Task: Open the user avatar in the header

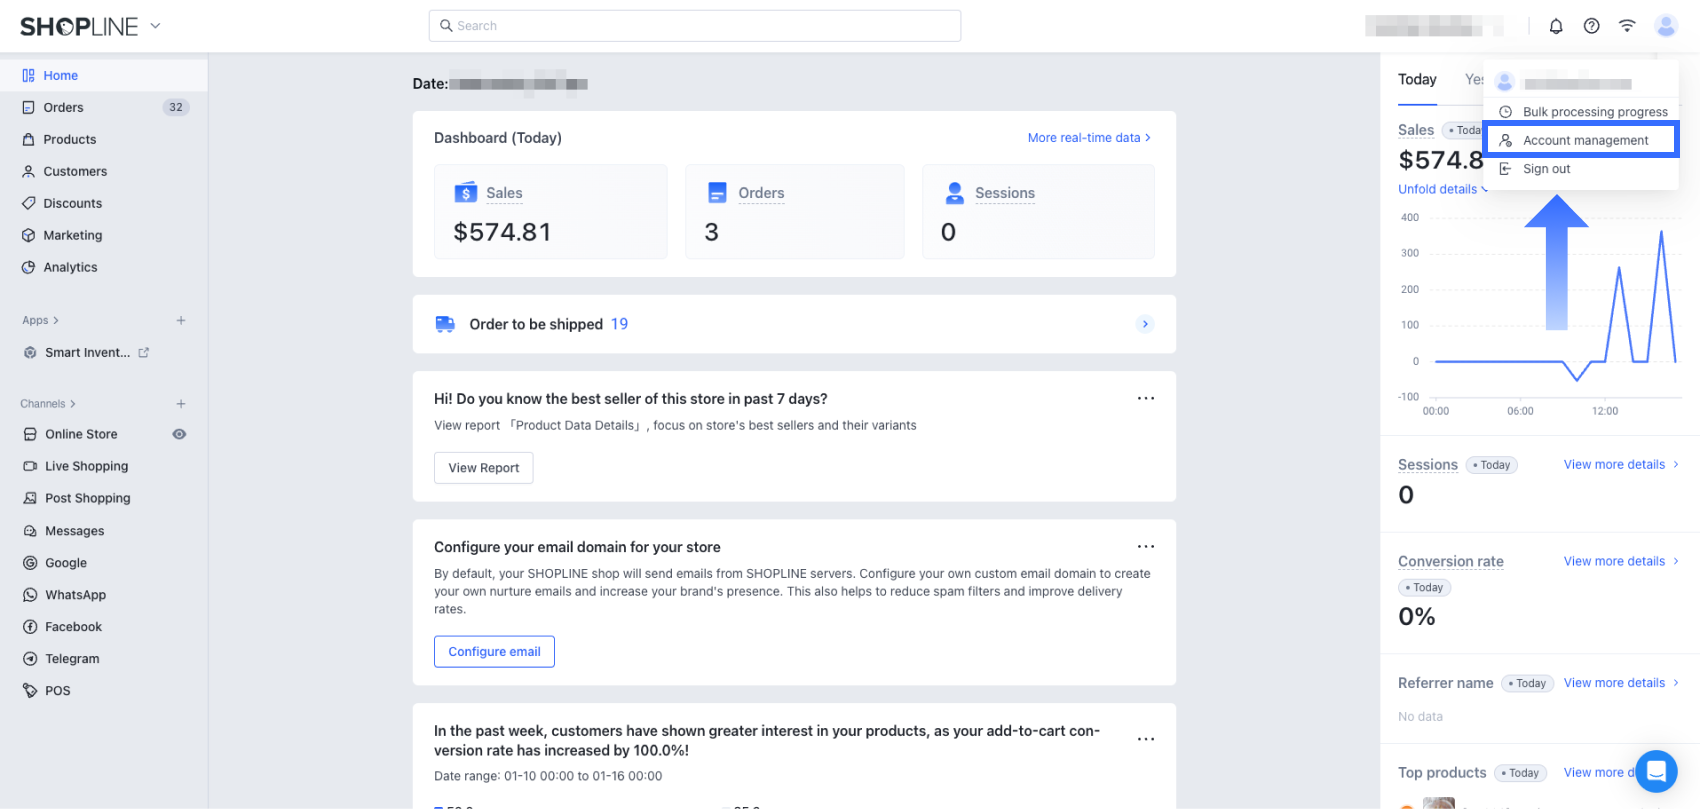Action: pyautogui.click(x=1665, y=26)
